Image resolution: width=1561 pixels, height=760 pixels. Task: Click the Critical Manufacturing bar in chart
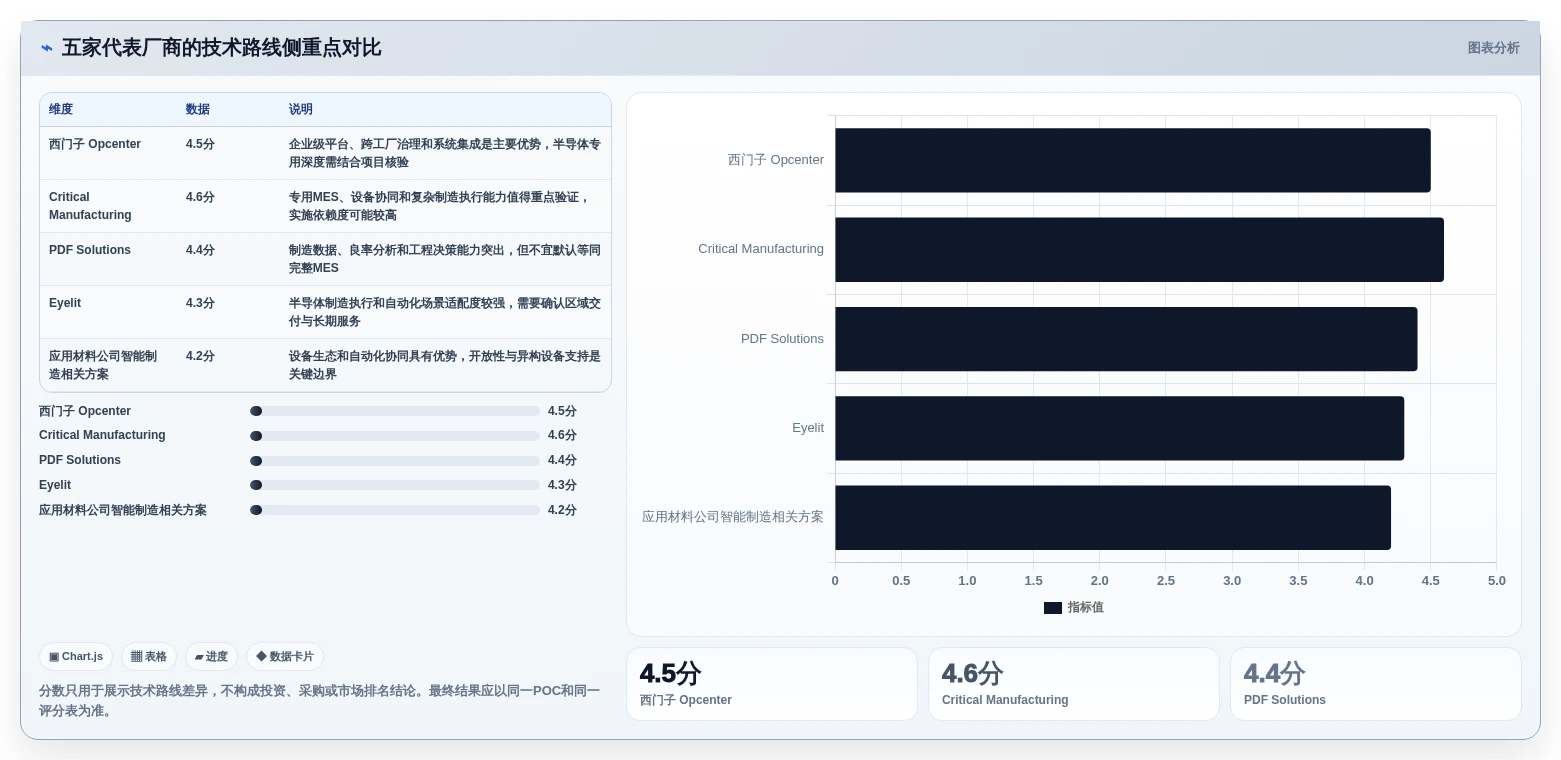point(1140,249)
